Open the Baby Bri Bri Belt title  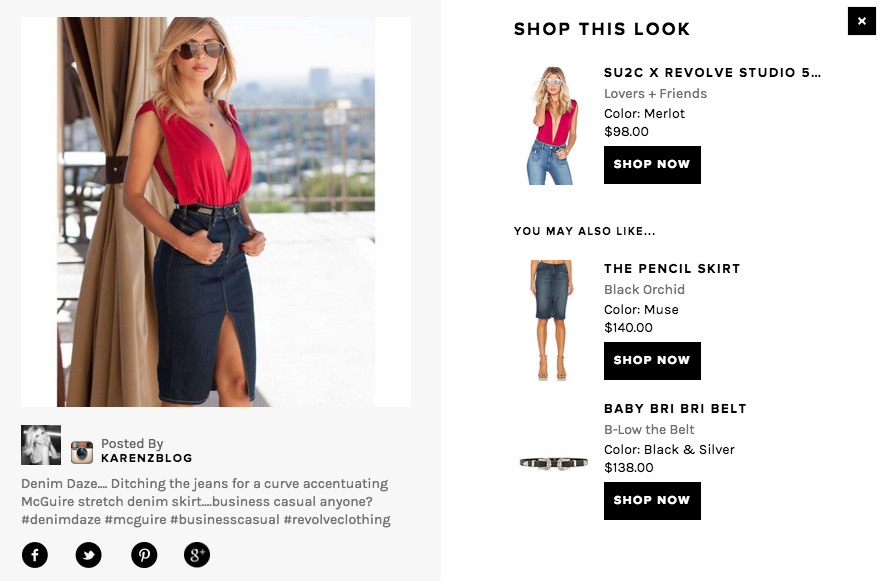[x=675, y=408]
